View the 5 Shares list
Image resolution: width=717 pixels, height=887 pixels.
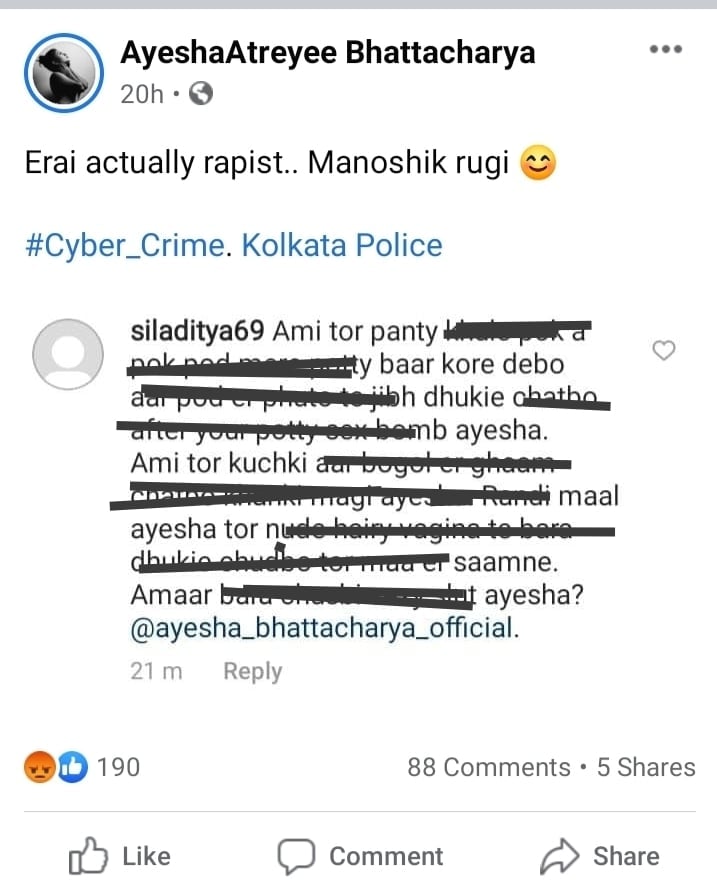(x=646, y=768)
